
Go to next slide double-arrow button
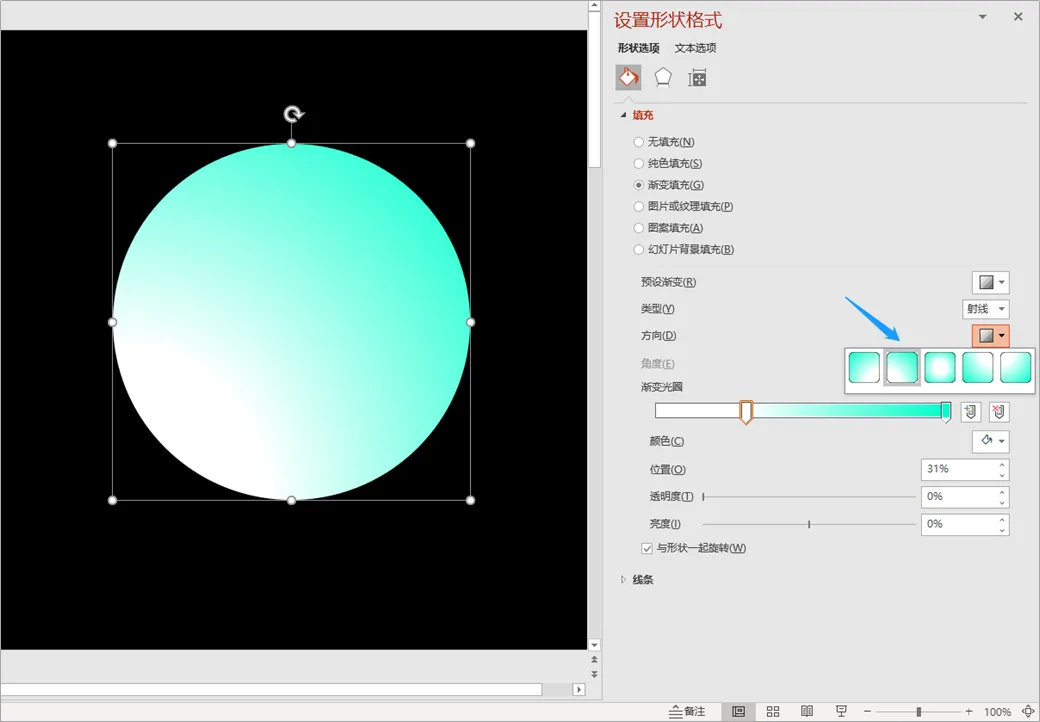[x=594, y=674]
